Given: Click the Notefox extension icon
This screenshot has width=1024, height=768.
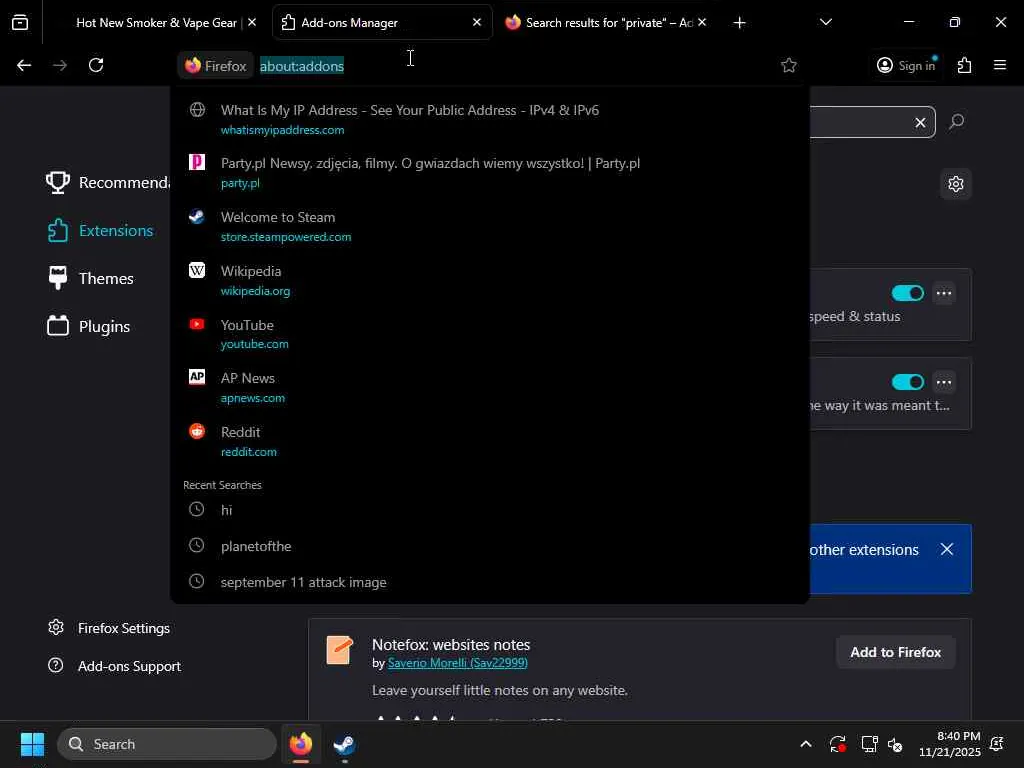Looking at the screenshot, I should (340, 650).
